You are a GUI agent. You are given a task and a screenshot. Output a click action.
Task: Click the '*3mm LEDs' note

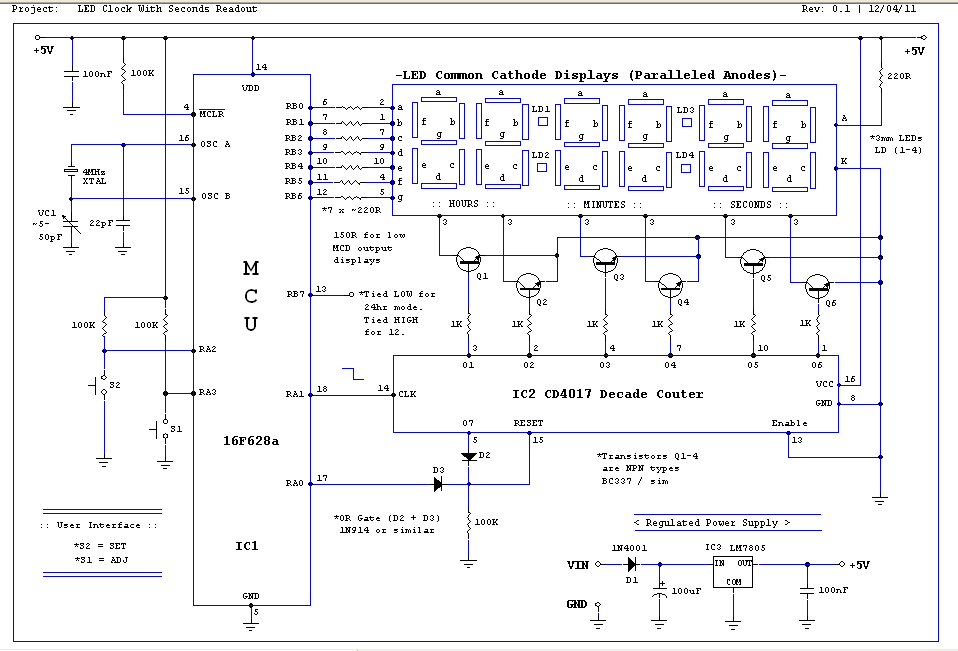[x=896, y=138]
